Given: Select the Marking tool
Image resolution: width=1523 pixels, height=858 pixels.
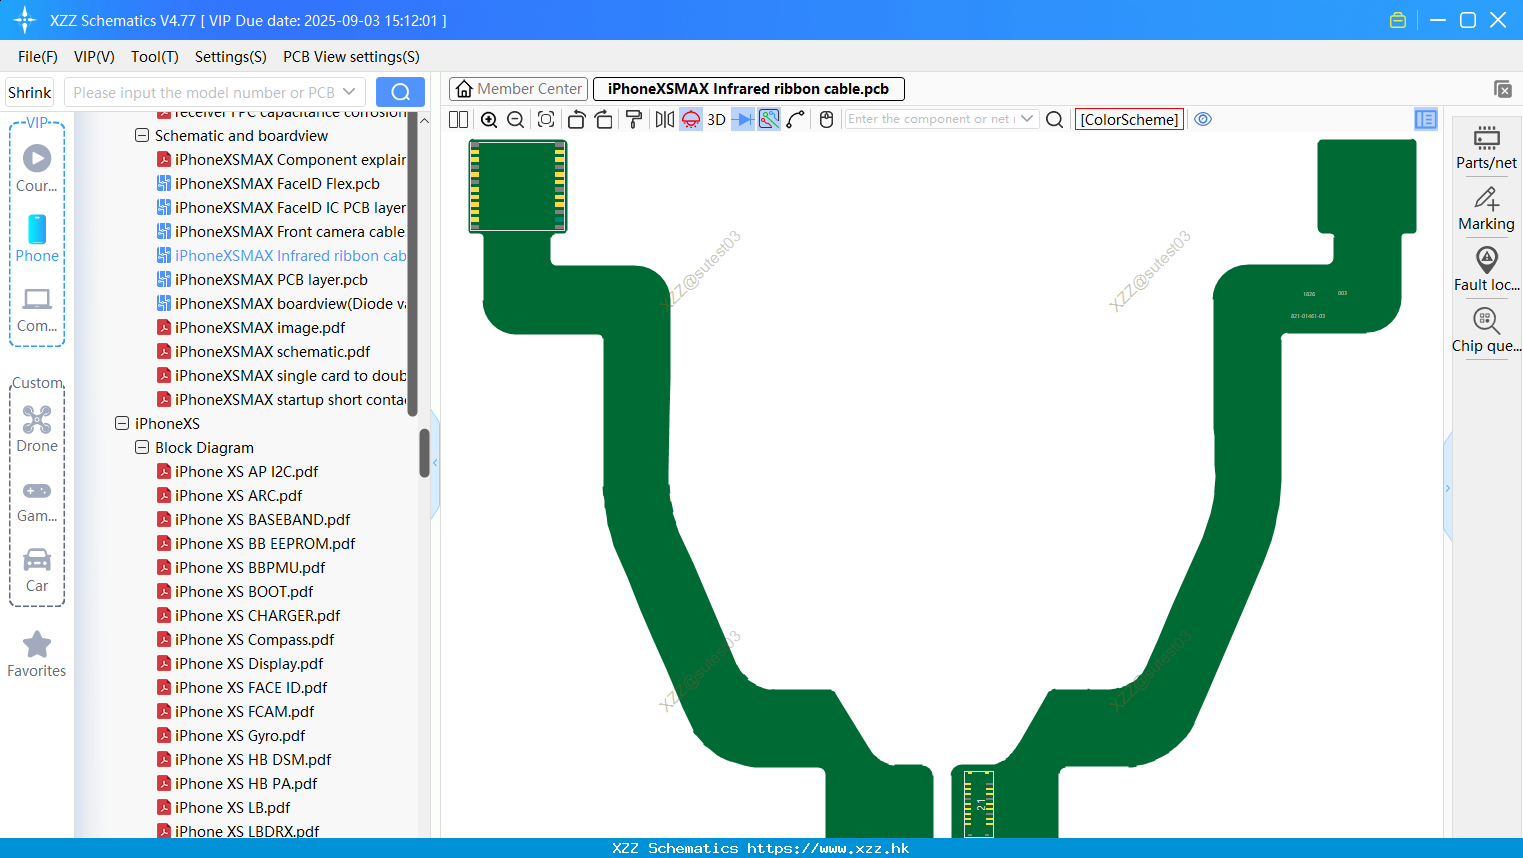Looking at the screenshot, I should (1486, 209).
